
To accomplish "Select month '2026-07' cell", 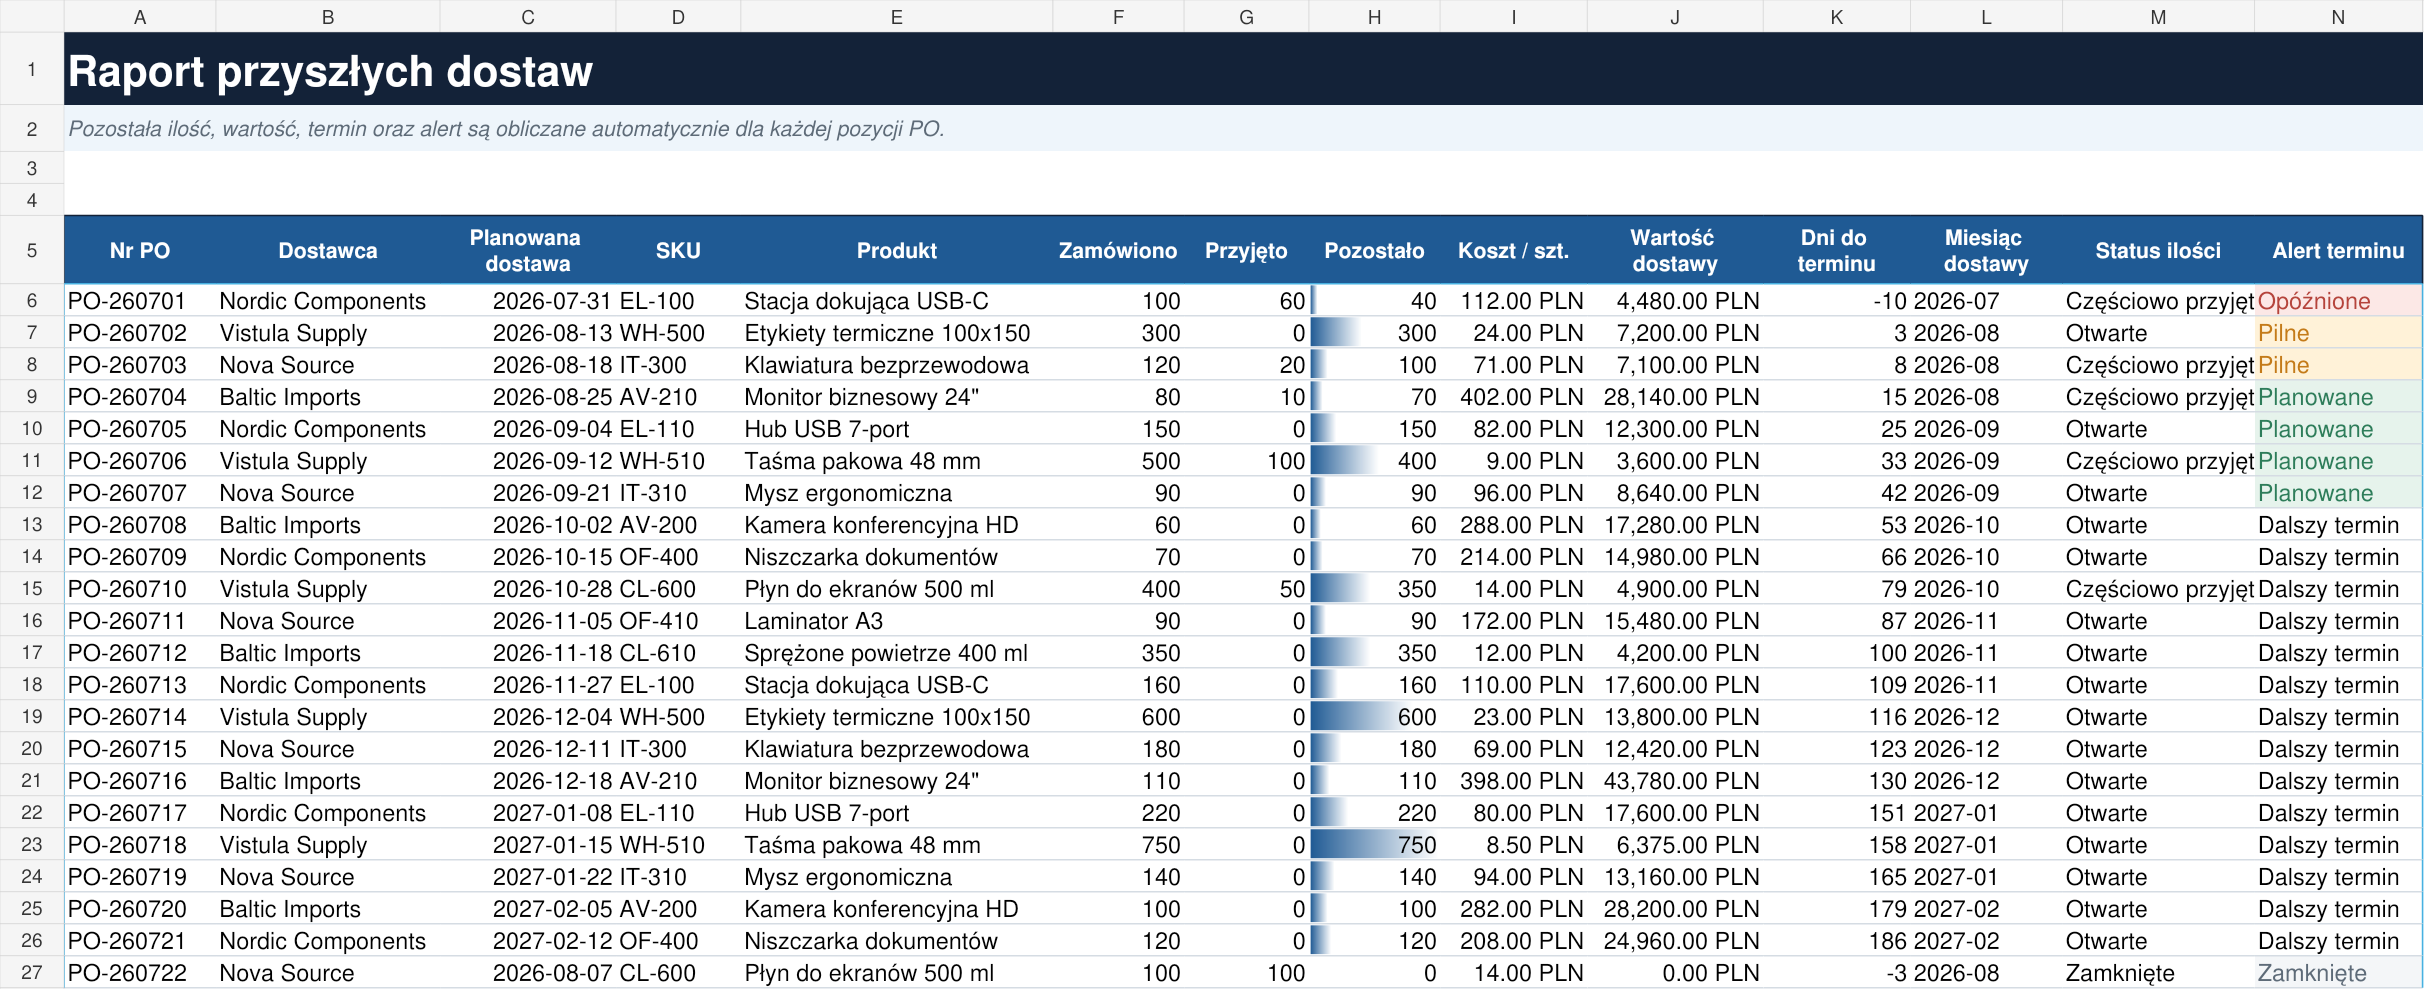I will click(x=1986, y=301).
